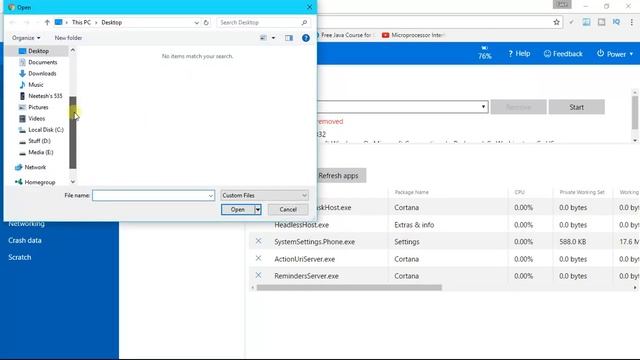Sort the table by Package Name column
Image resolution: width=640 pixels, height=360 pixels.
tap(411, 192)
